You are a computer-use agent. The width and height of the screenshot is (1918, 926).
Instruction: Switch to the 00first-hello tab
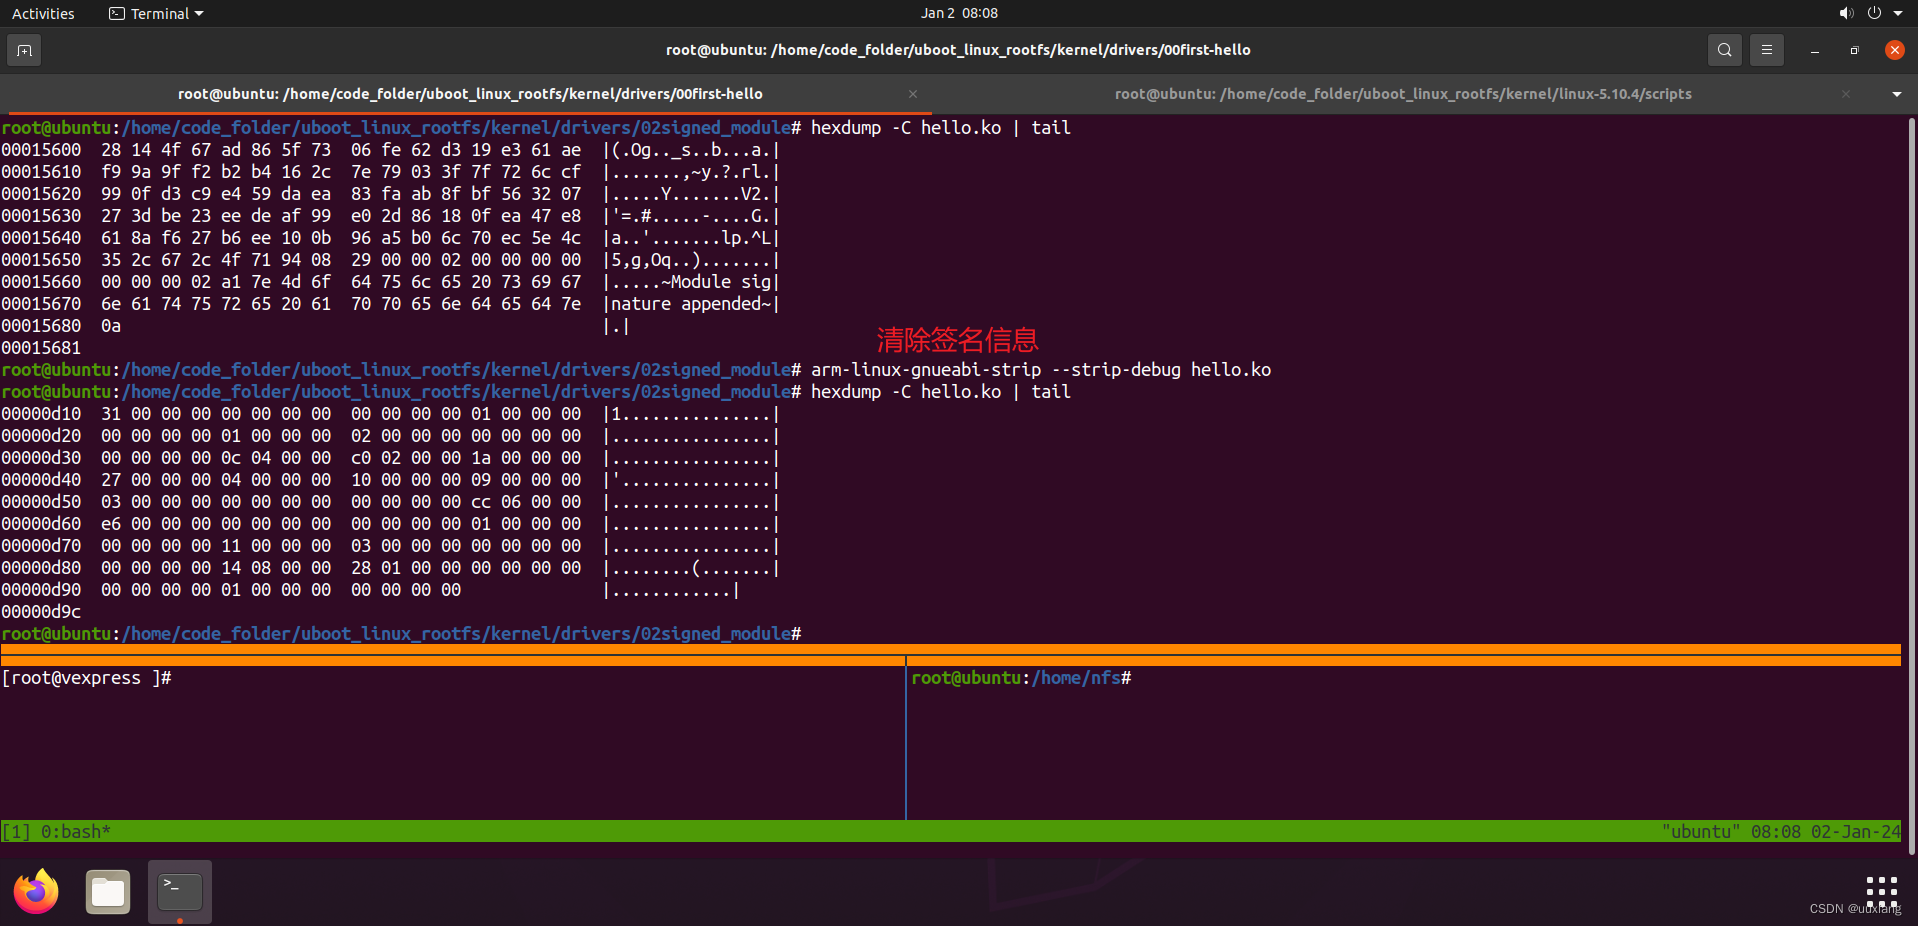470,94
